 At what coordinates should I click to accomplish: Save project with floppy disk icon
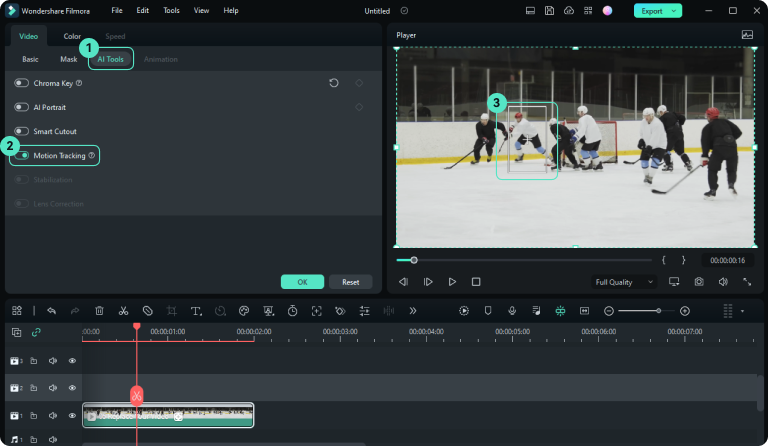click(550, 10)
